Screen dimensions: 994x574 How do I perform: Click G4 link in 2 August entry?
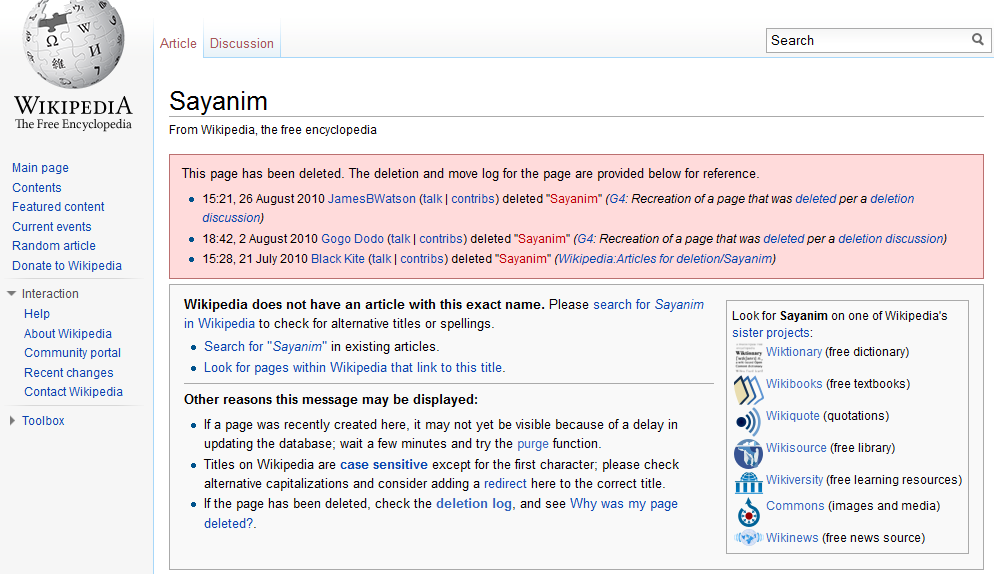587,238
